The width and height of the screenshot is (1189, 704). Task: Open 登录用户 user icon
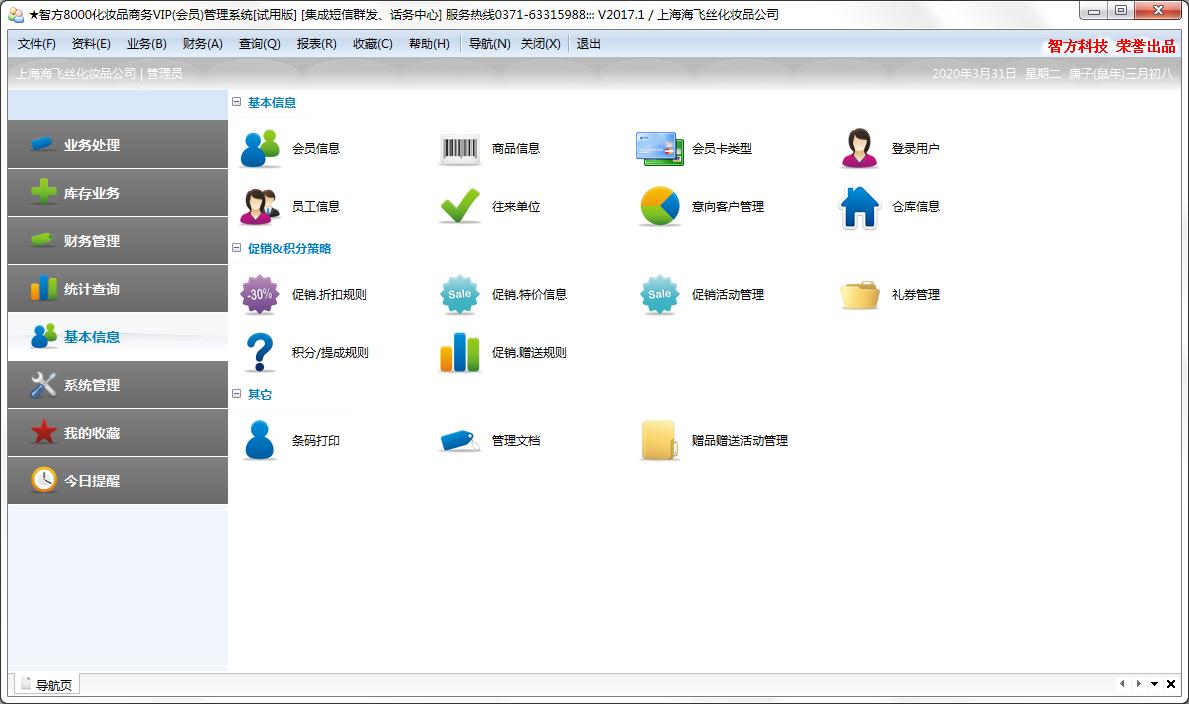(x=859, y=149)
